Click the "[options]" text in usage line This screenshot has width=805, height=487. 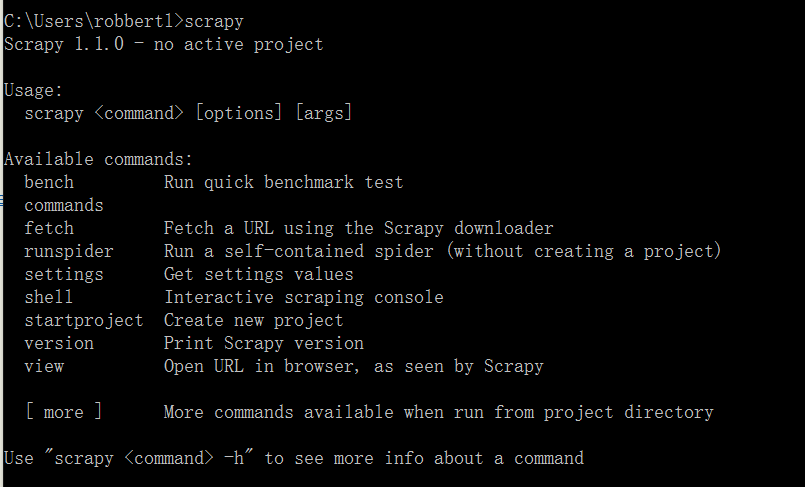click(239, 113)
